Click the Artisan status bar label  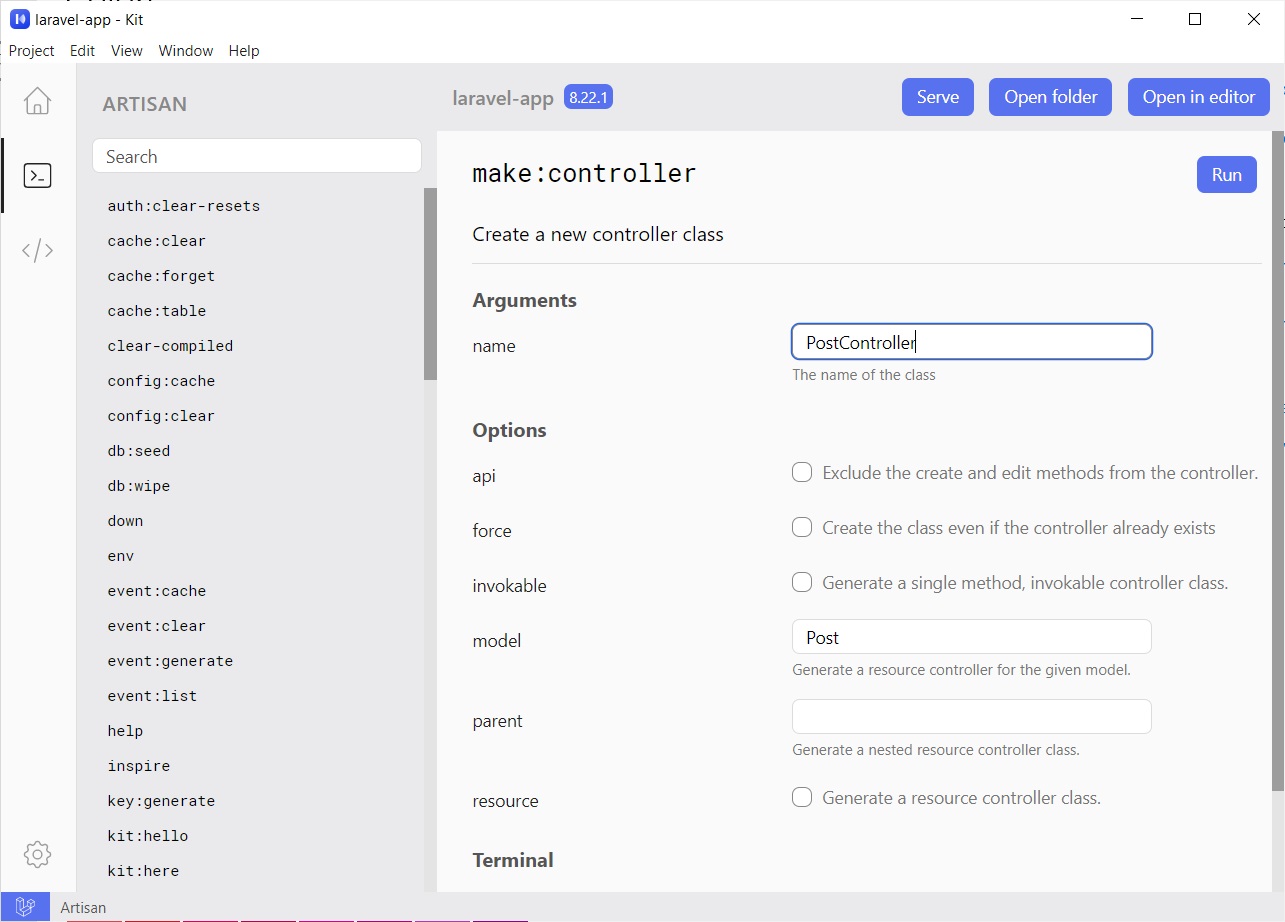click(83, 907)
